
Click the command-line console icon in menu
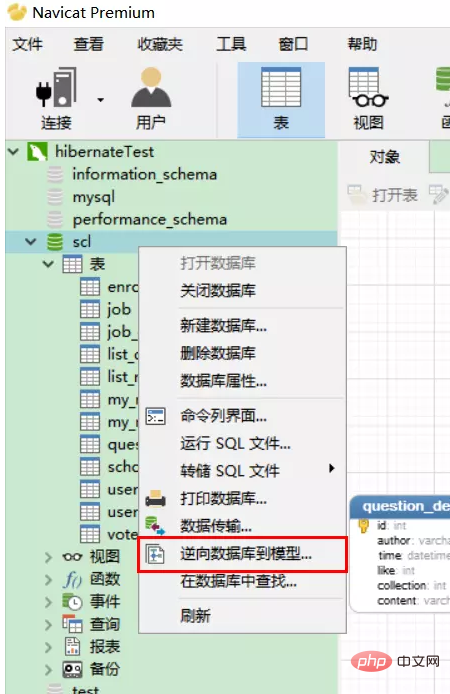tap(156, 416)
